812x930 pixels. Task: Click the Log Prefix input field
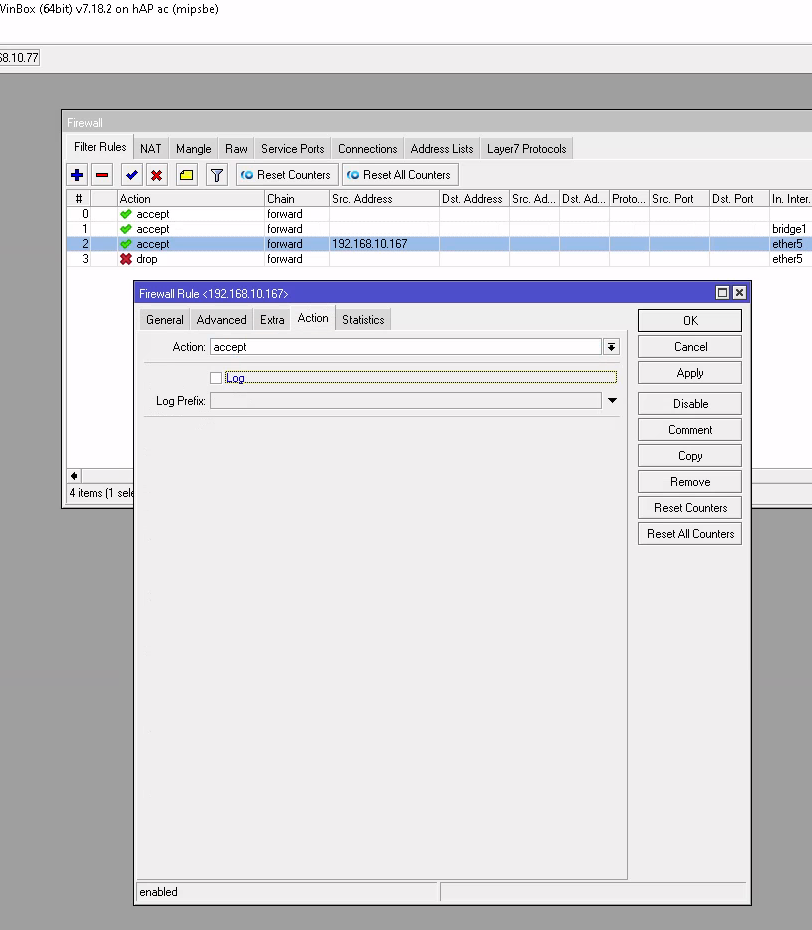[406, 401]
